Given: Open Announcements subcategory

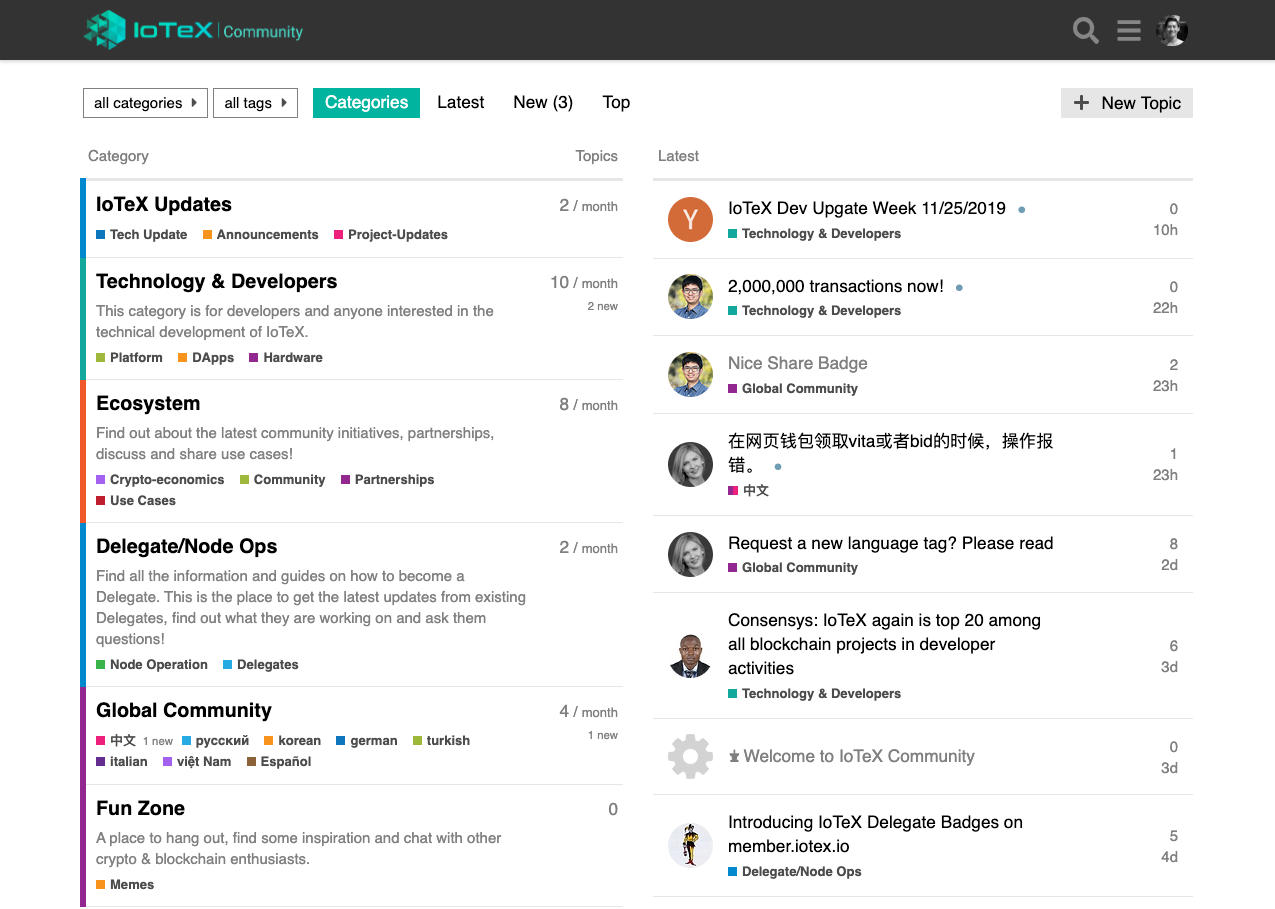Looking at the screenshot, I should click(261, 234).
